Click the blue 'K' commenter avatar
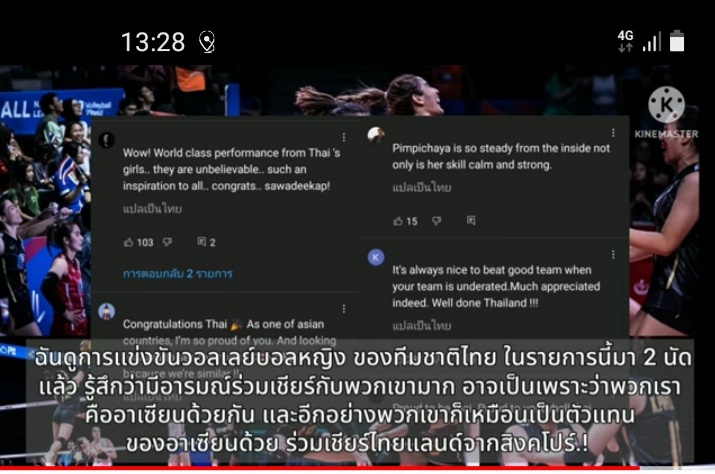The height and width of the screenshot is (474, 715). click(376, 257)
